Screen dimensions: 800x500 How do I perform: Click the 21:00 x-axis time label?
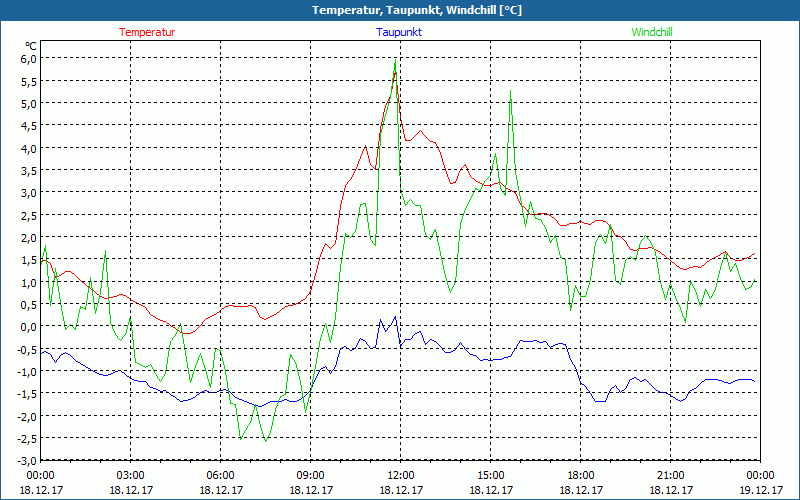[670, 475]
